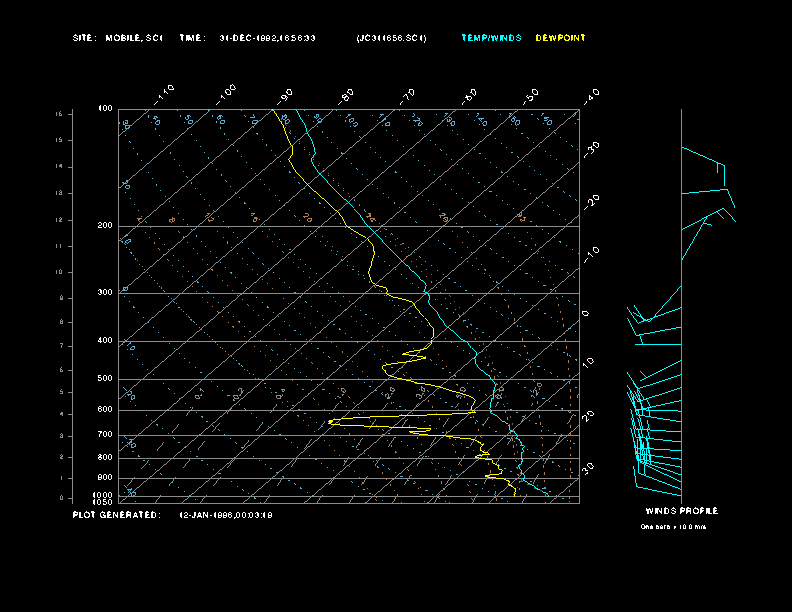Click the cyan "TEMP/WINDS" legend label
This screenshot has height=612, width=792.
click(x=491, y=38)
